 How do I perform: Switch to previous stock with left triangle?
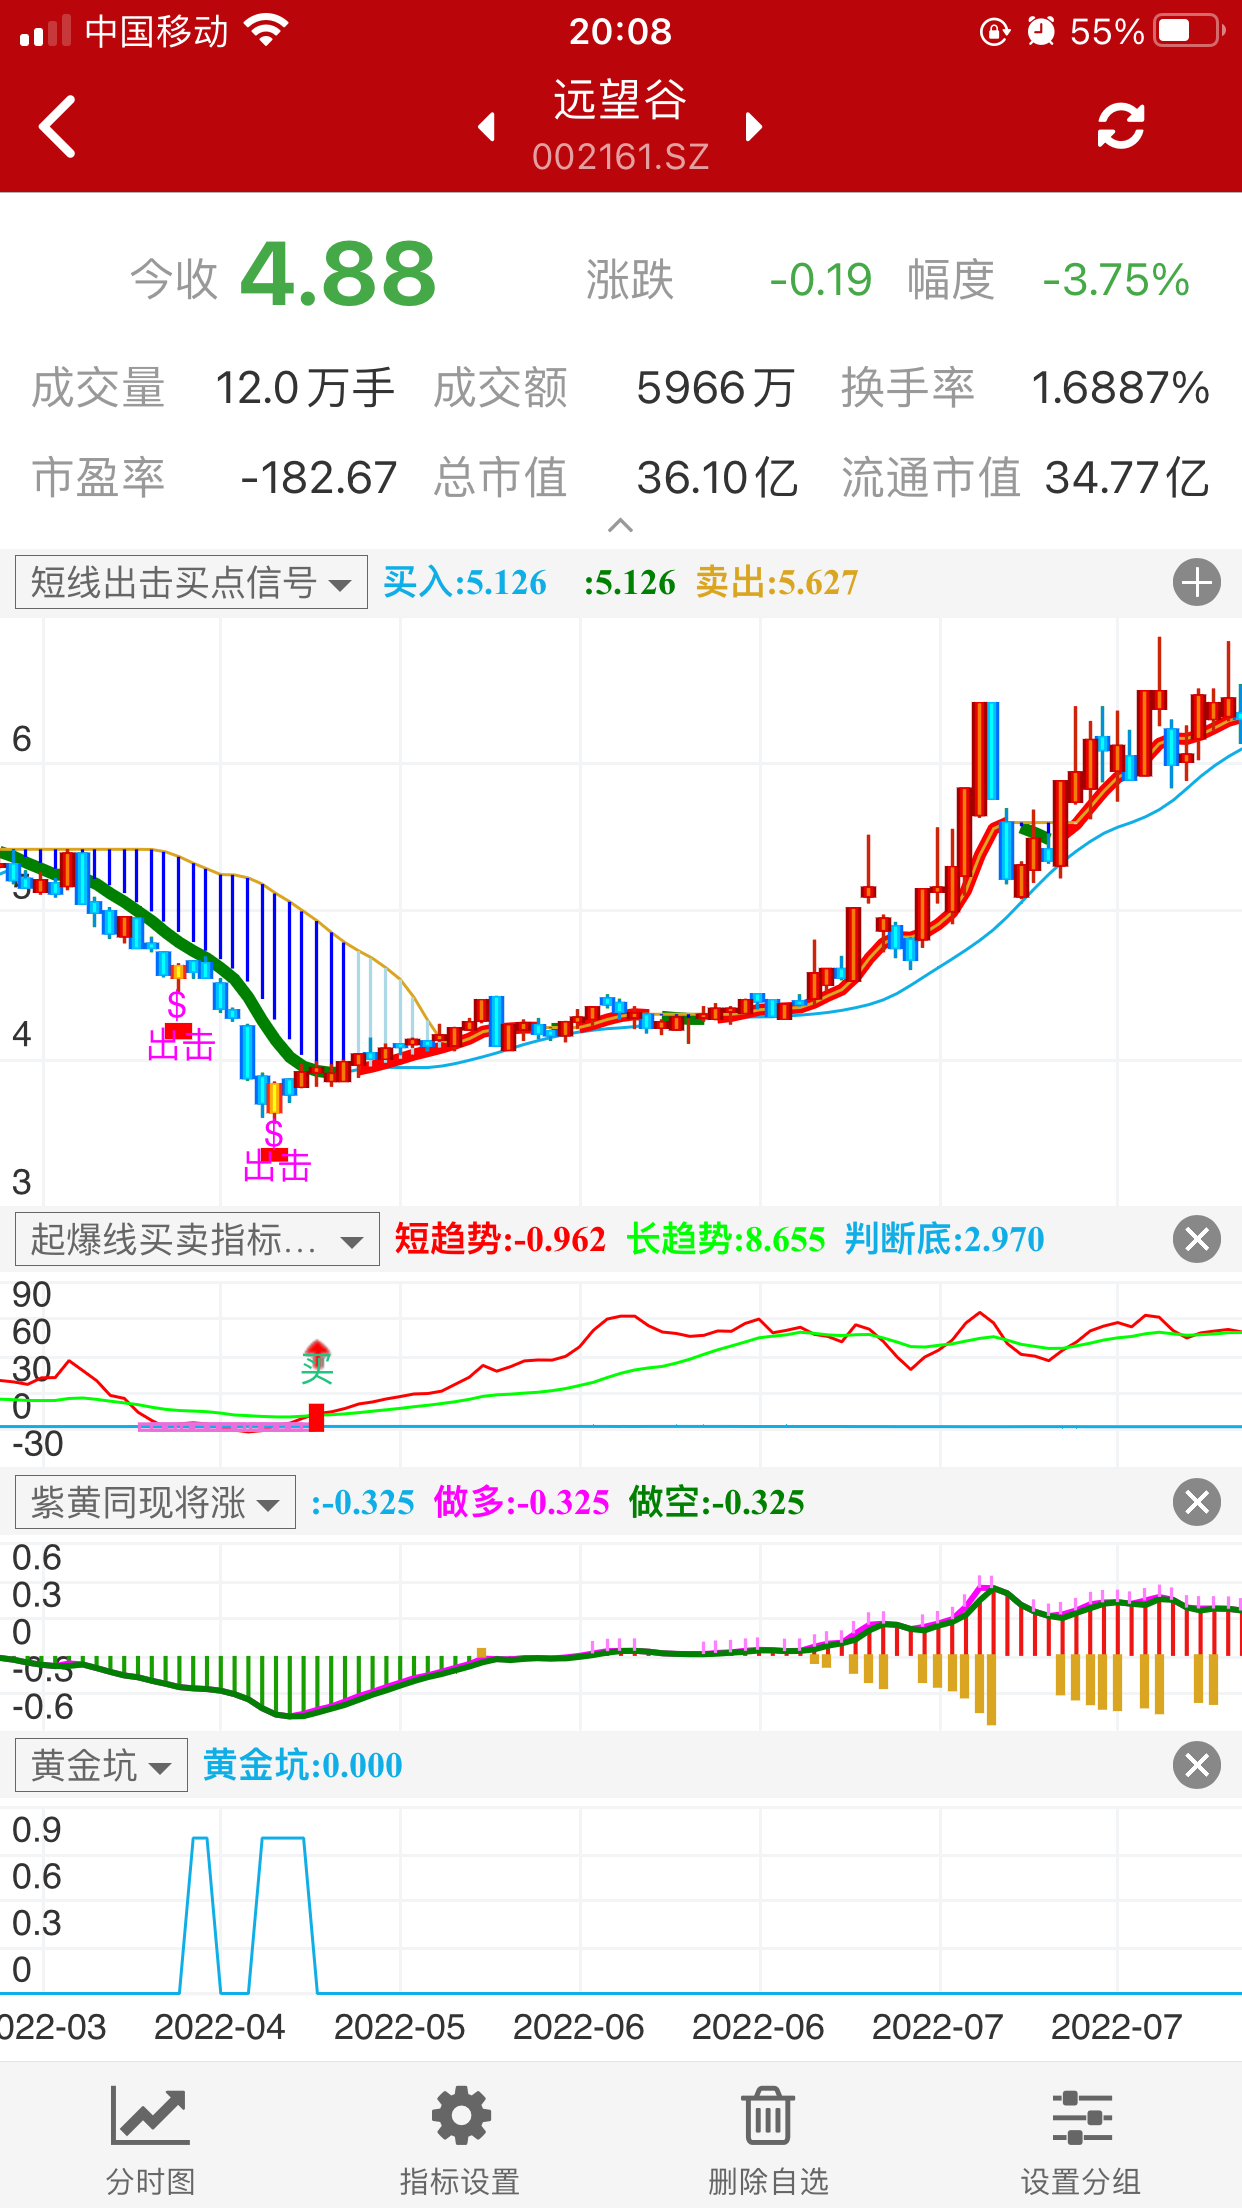(487, 127)
